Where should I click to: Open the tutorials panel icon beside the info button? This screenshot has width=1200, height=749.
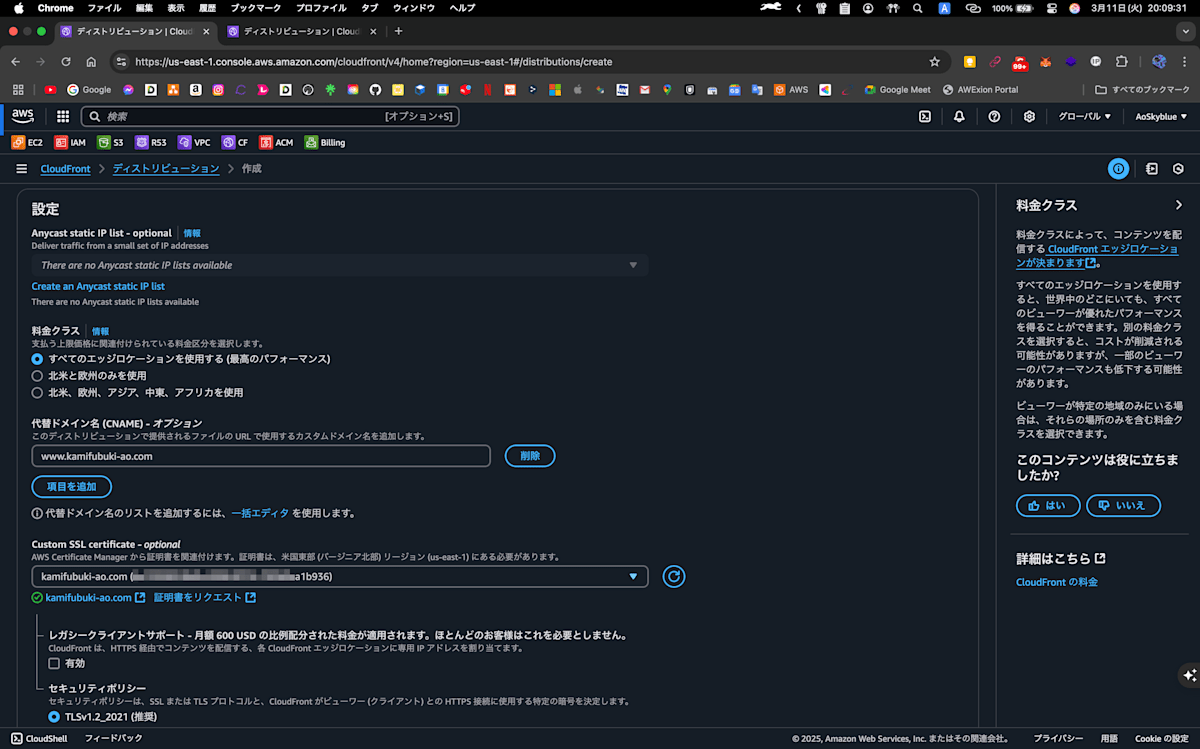[1152, 169]
